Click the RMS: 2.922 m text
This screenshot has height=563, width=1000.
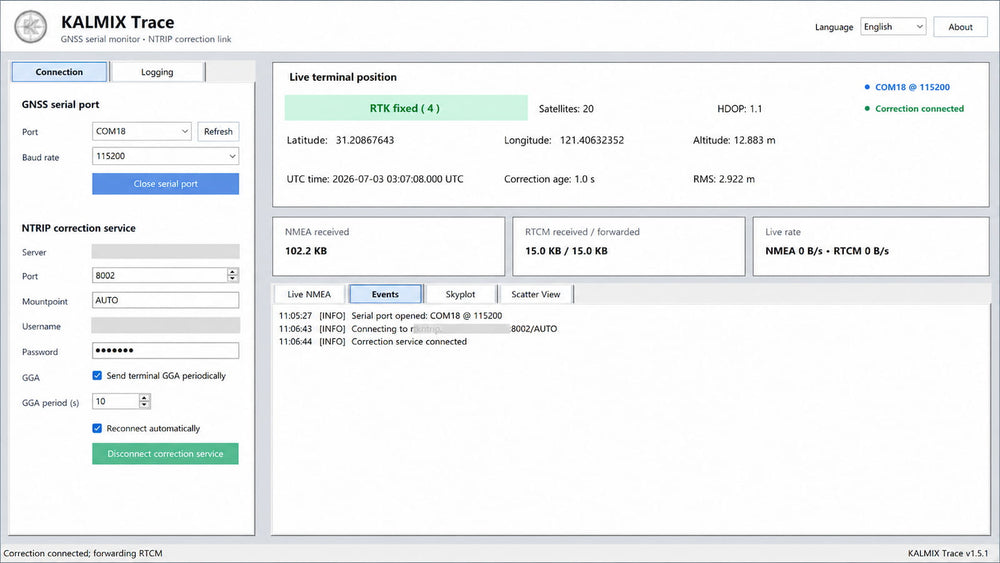724,179
